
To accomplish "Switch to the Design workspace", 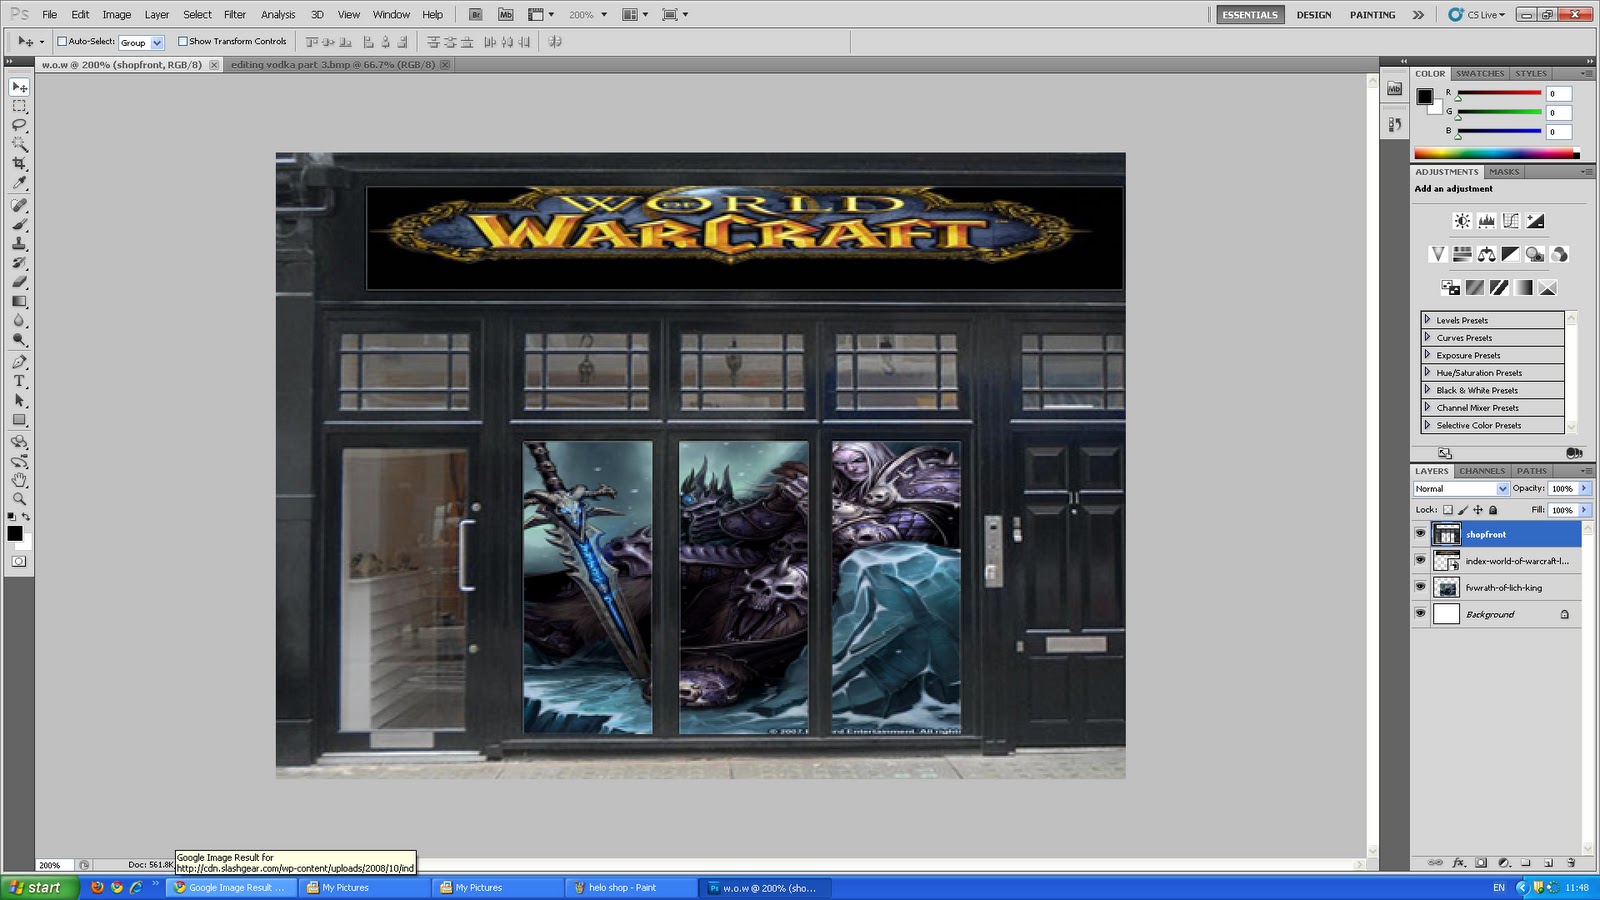I will click(x=1313, y=15).
